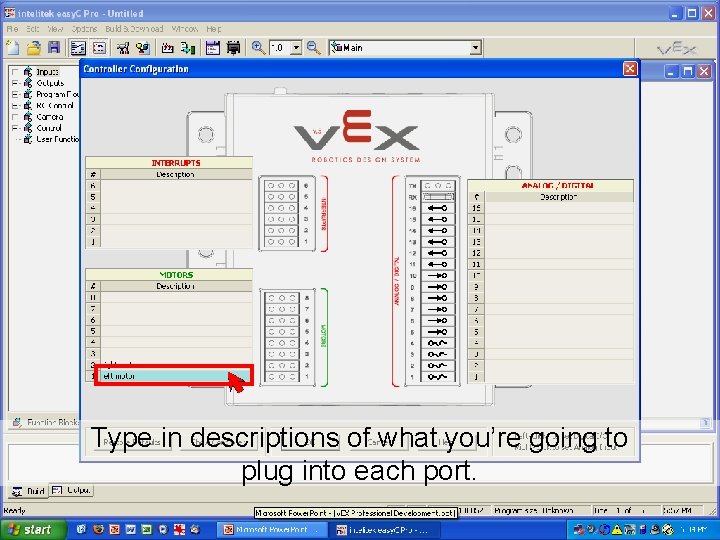The width and height of the screenshot is (720, 540).
Task: Expand the RC Control tree node
Action: click(x=15, y=106)
